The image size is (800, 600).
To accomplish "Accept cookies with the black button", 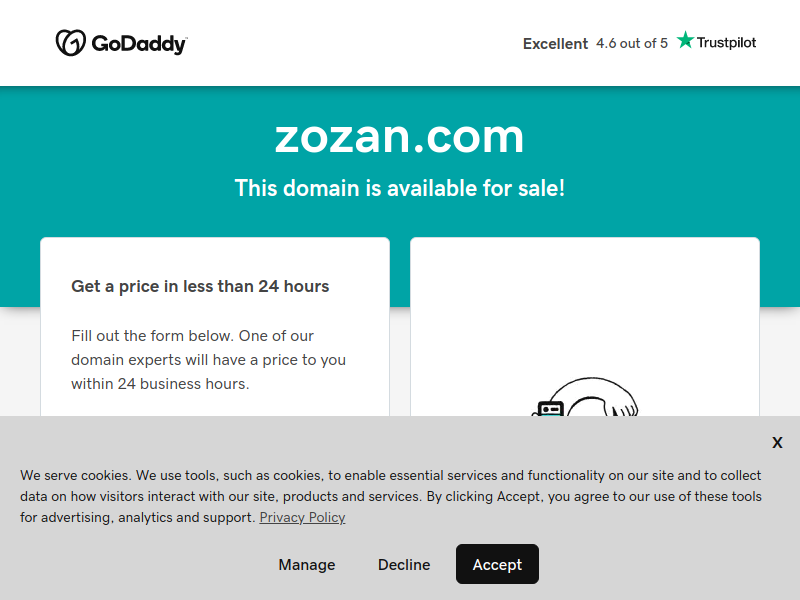I will [x=497, y=564].
